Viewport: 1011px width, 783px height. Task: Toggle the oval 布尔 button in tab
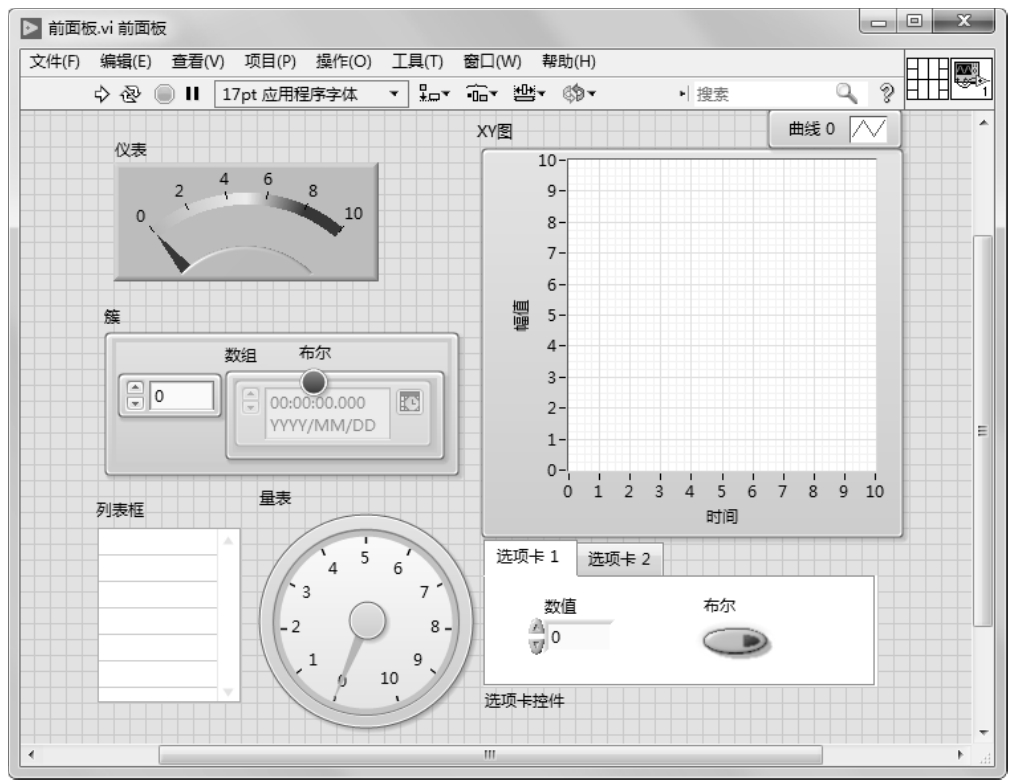735,641
